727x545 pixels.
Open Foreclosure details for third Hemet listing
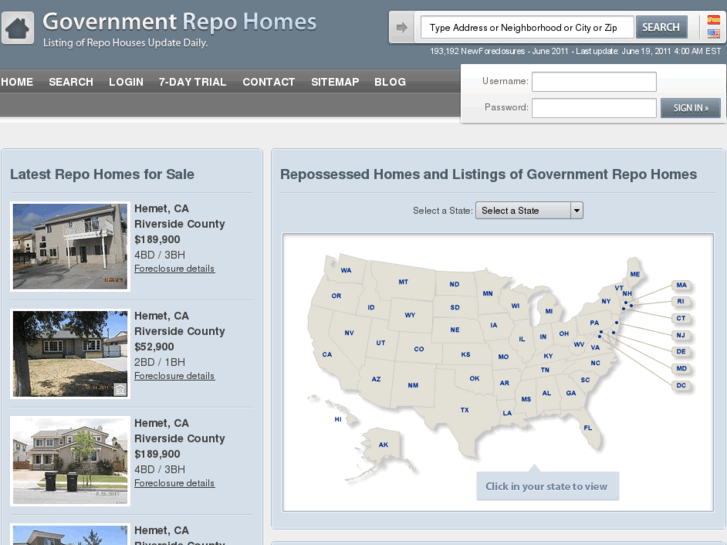pos(174,483)
